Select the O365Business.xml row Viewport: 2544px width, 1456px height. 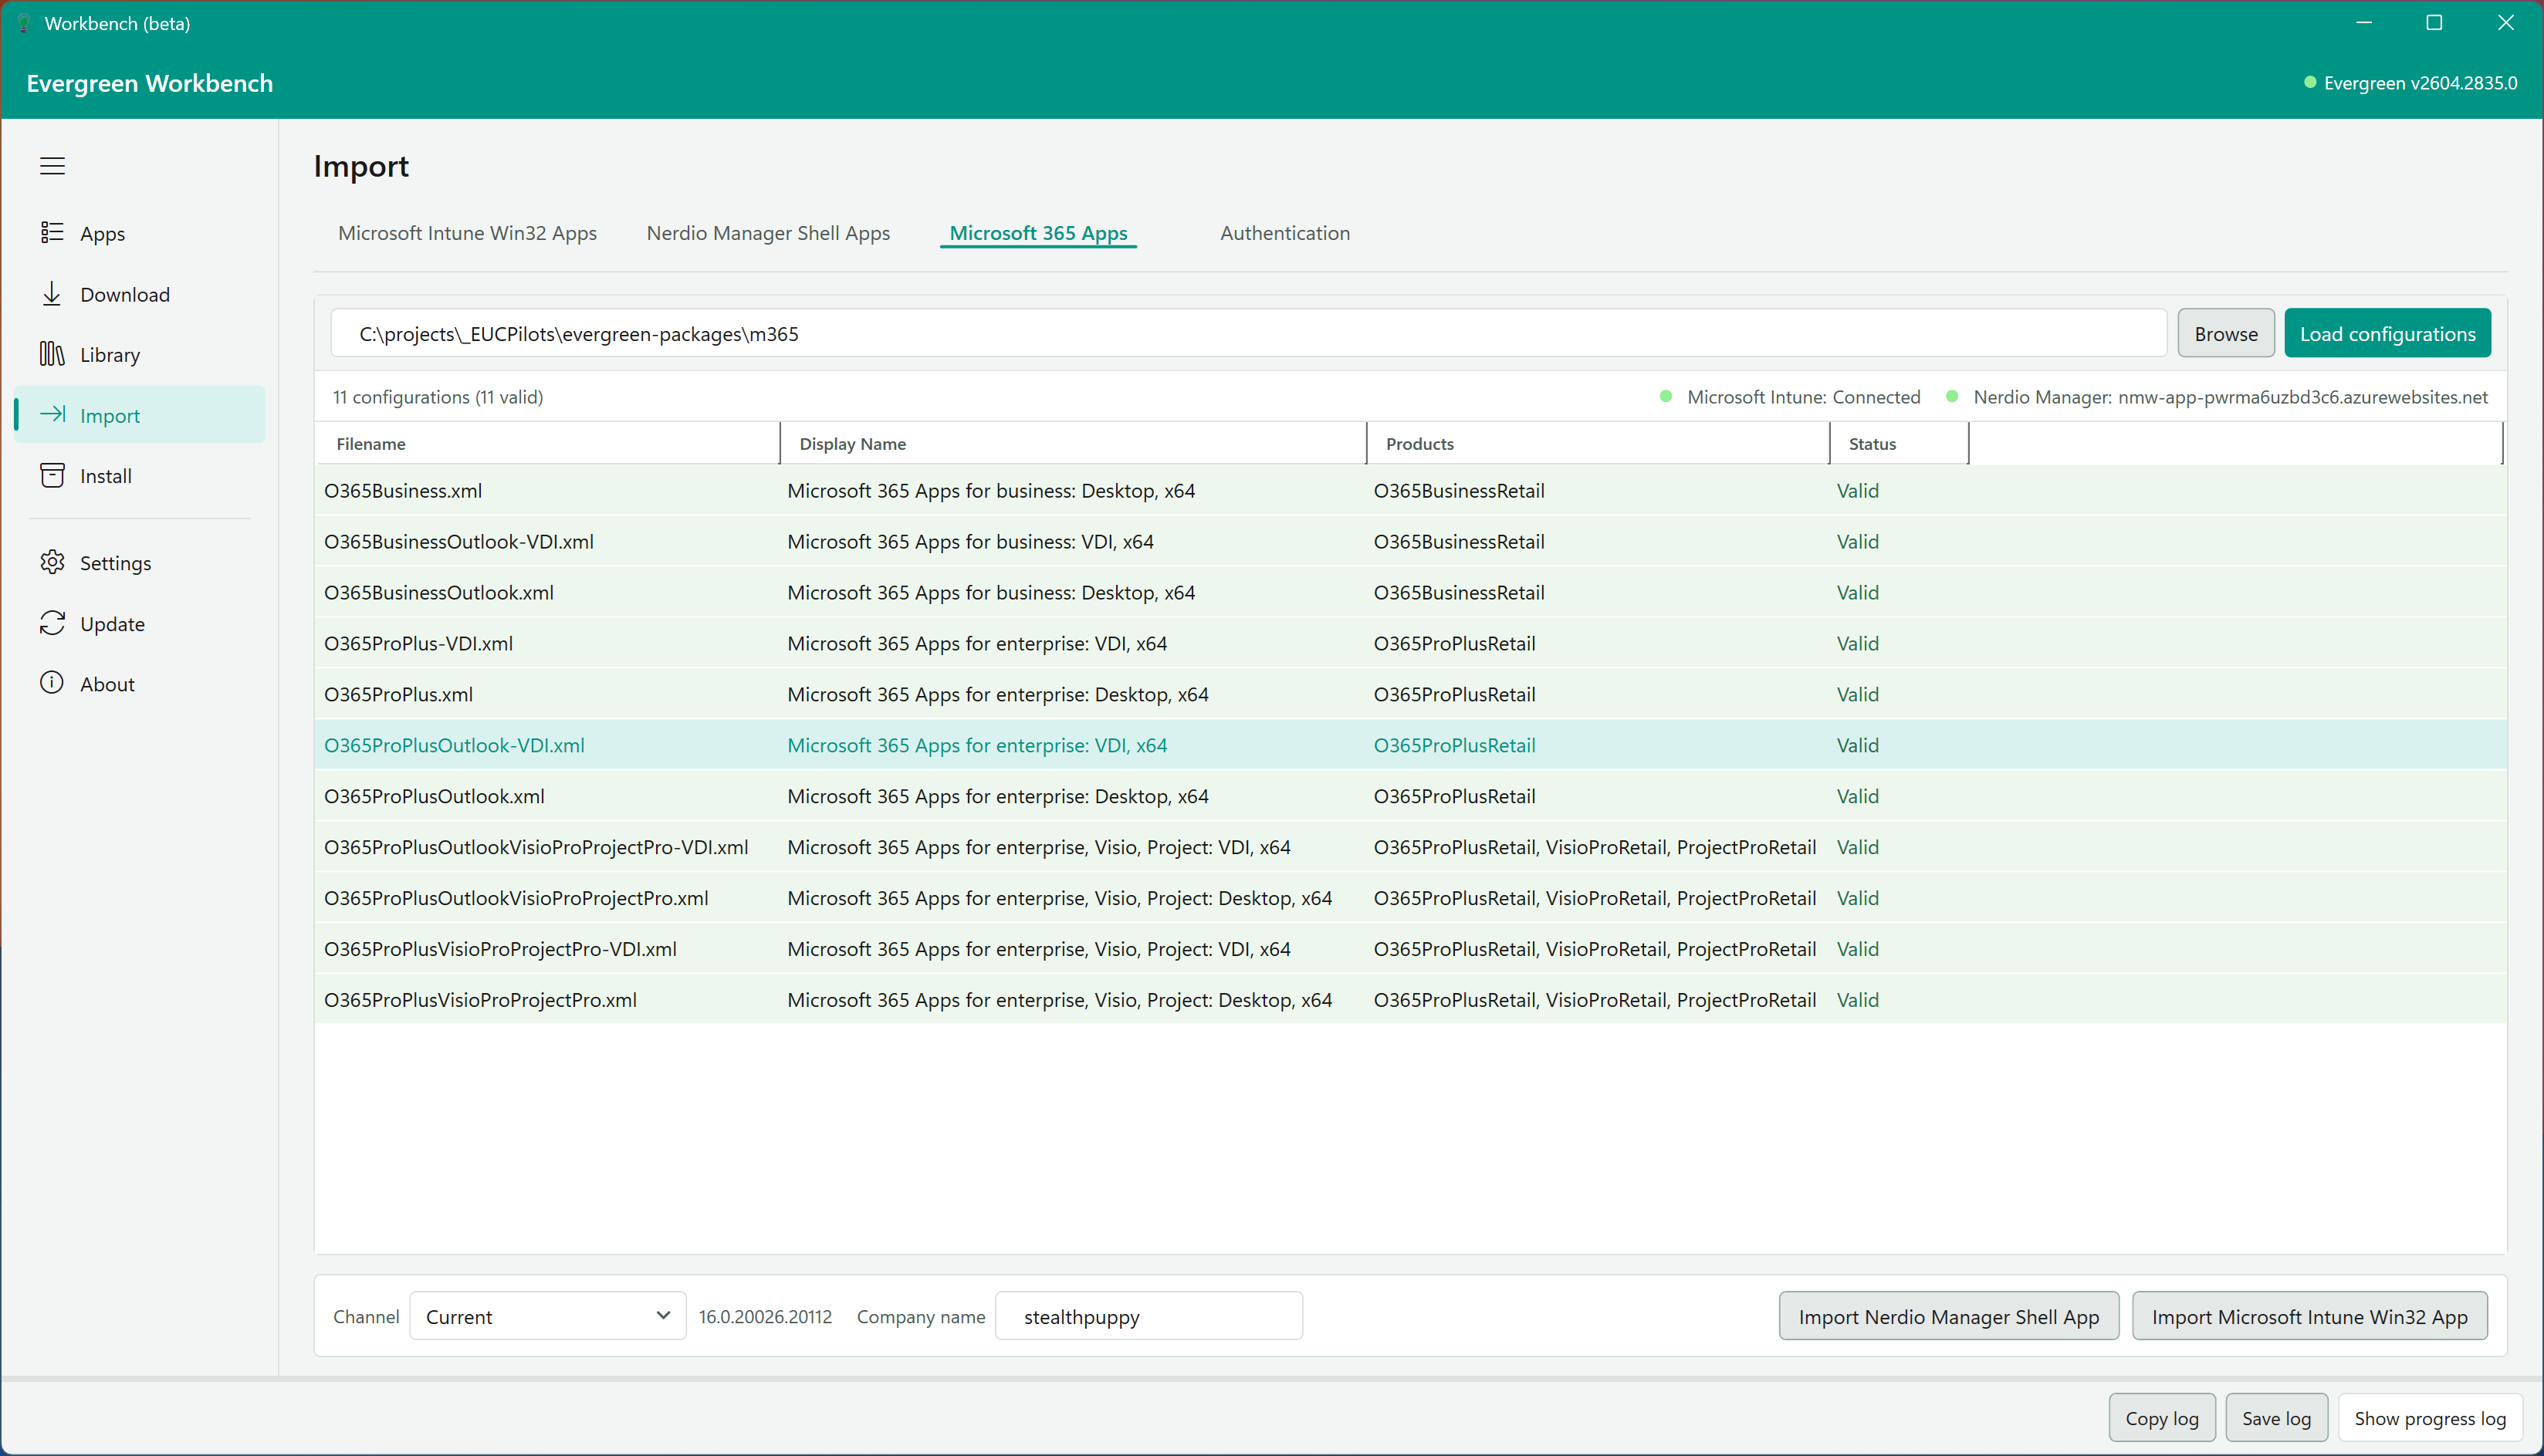point(1410,490)
